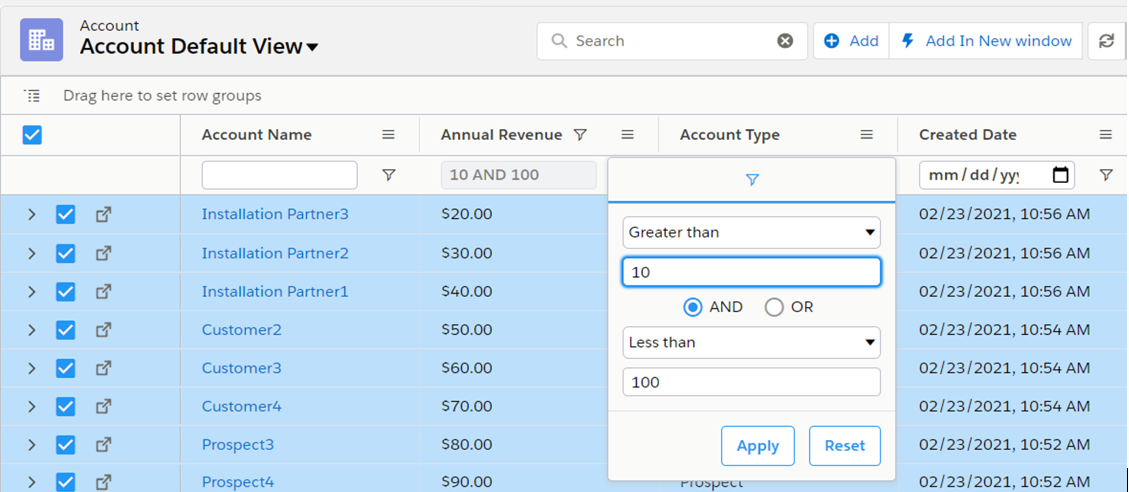The width and height of the screenshot is (1129, 492).
Task: Open Installation Partner3 in new window icon
Action: 103,214
